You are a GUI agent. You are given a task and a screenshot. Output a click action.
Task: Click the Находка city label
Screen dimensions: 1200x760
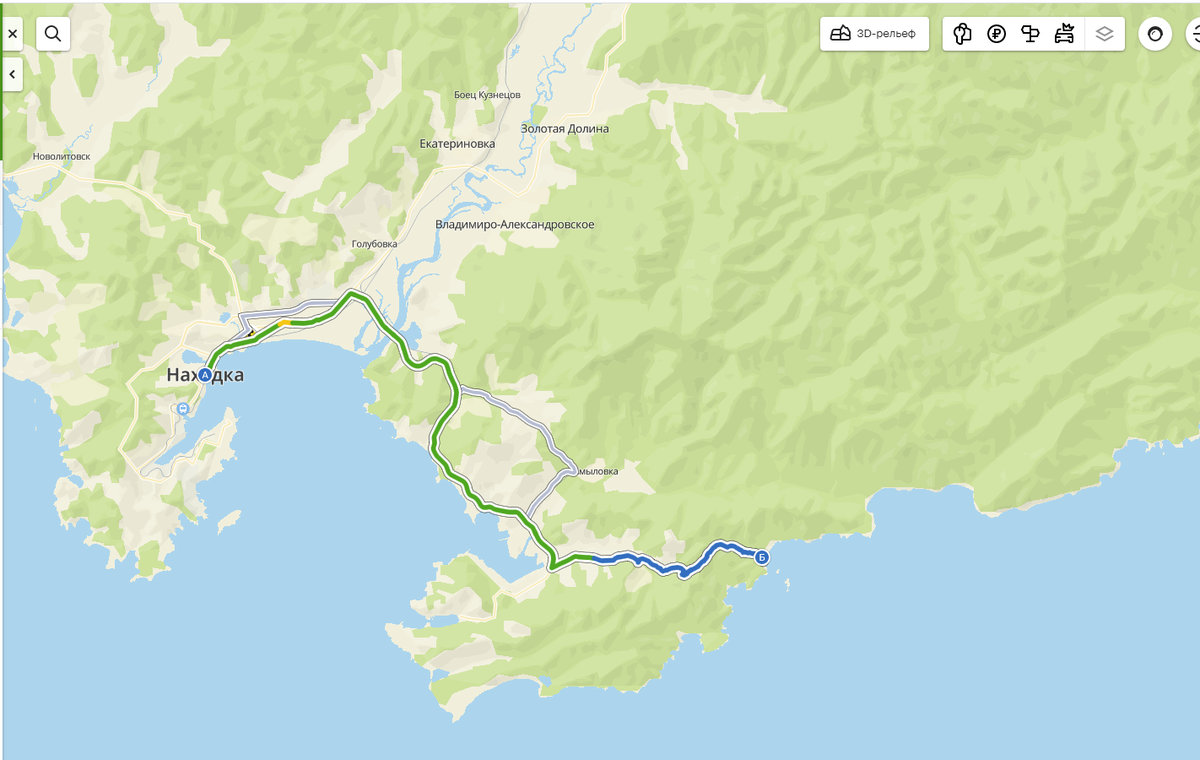[x=205, y=375]
